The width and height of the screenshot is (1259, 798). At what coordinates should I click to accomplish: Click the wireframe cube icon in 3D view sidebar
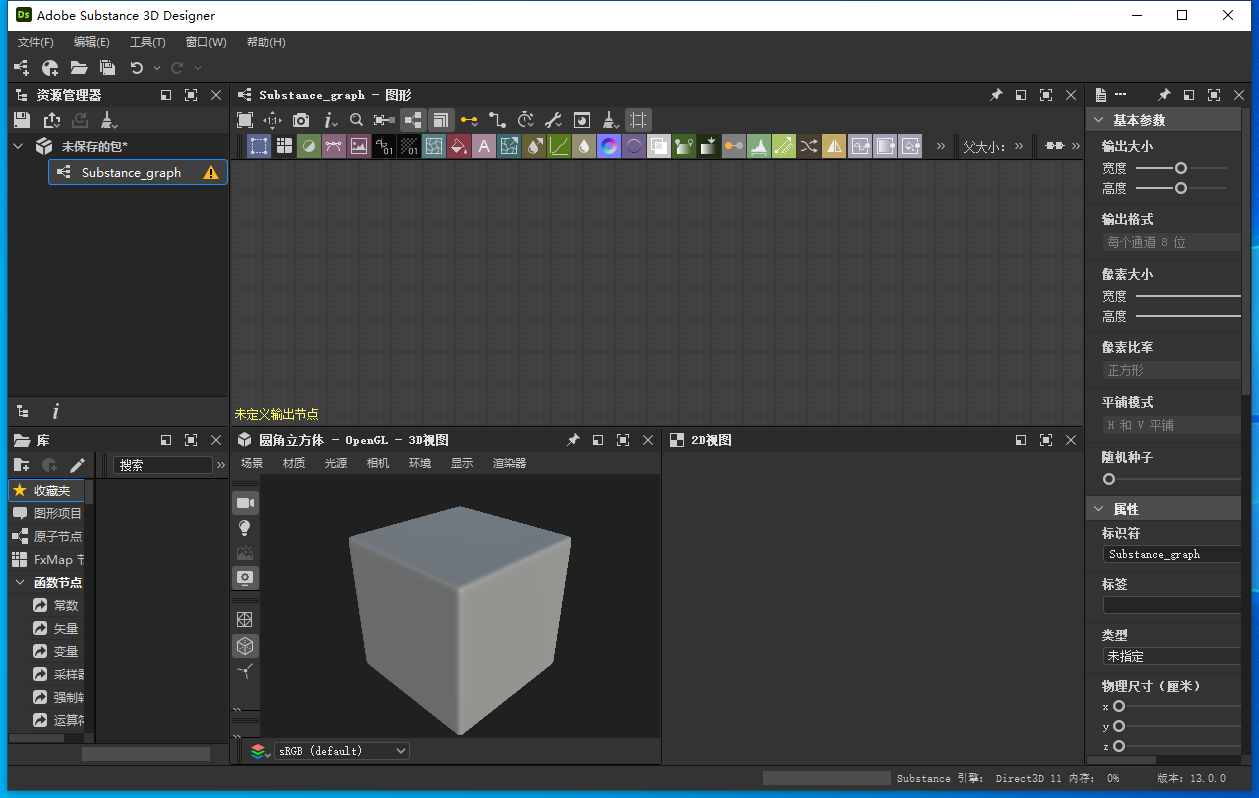(245, 620)
